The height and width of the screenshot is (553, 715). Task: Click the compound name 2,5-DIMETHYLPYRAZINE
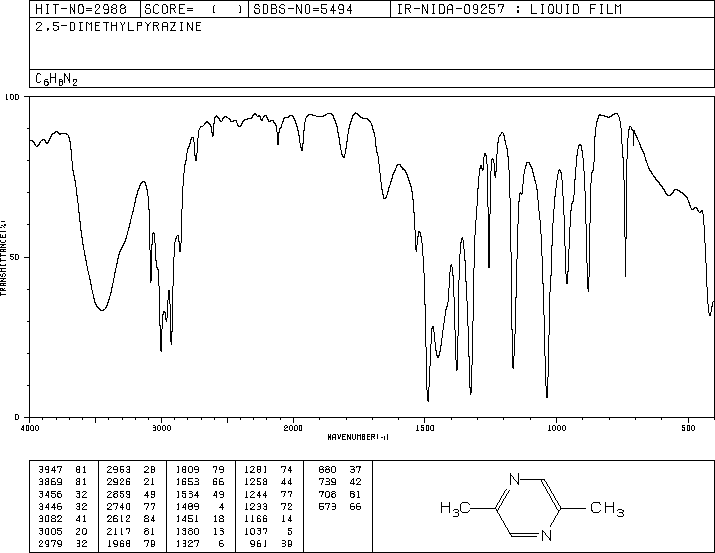pos(119,27)
